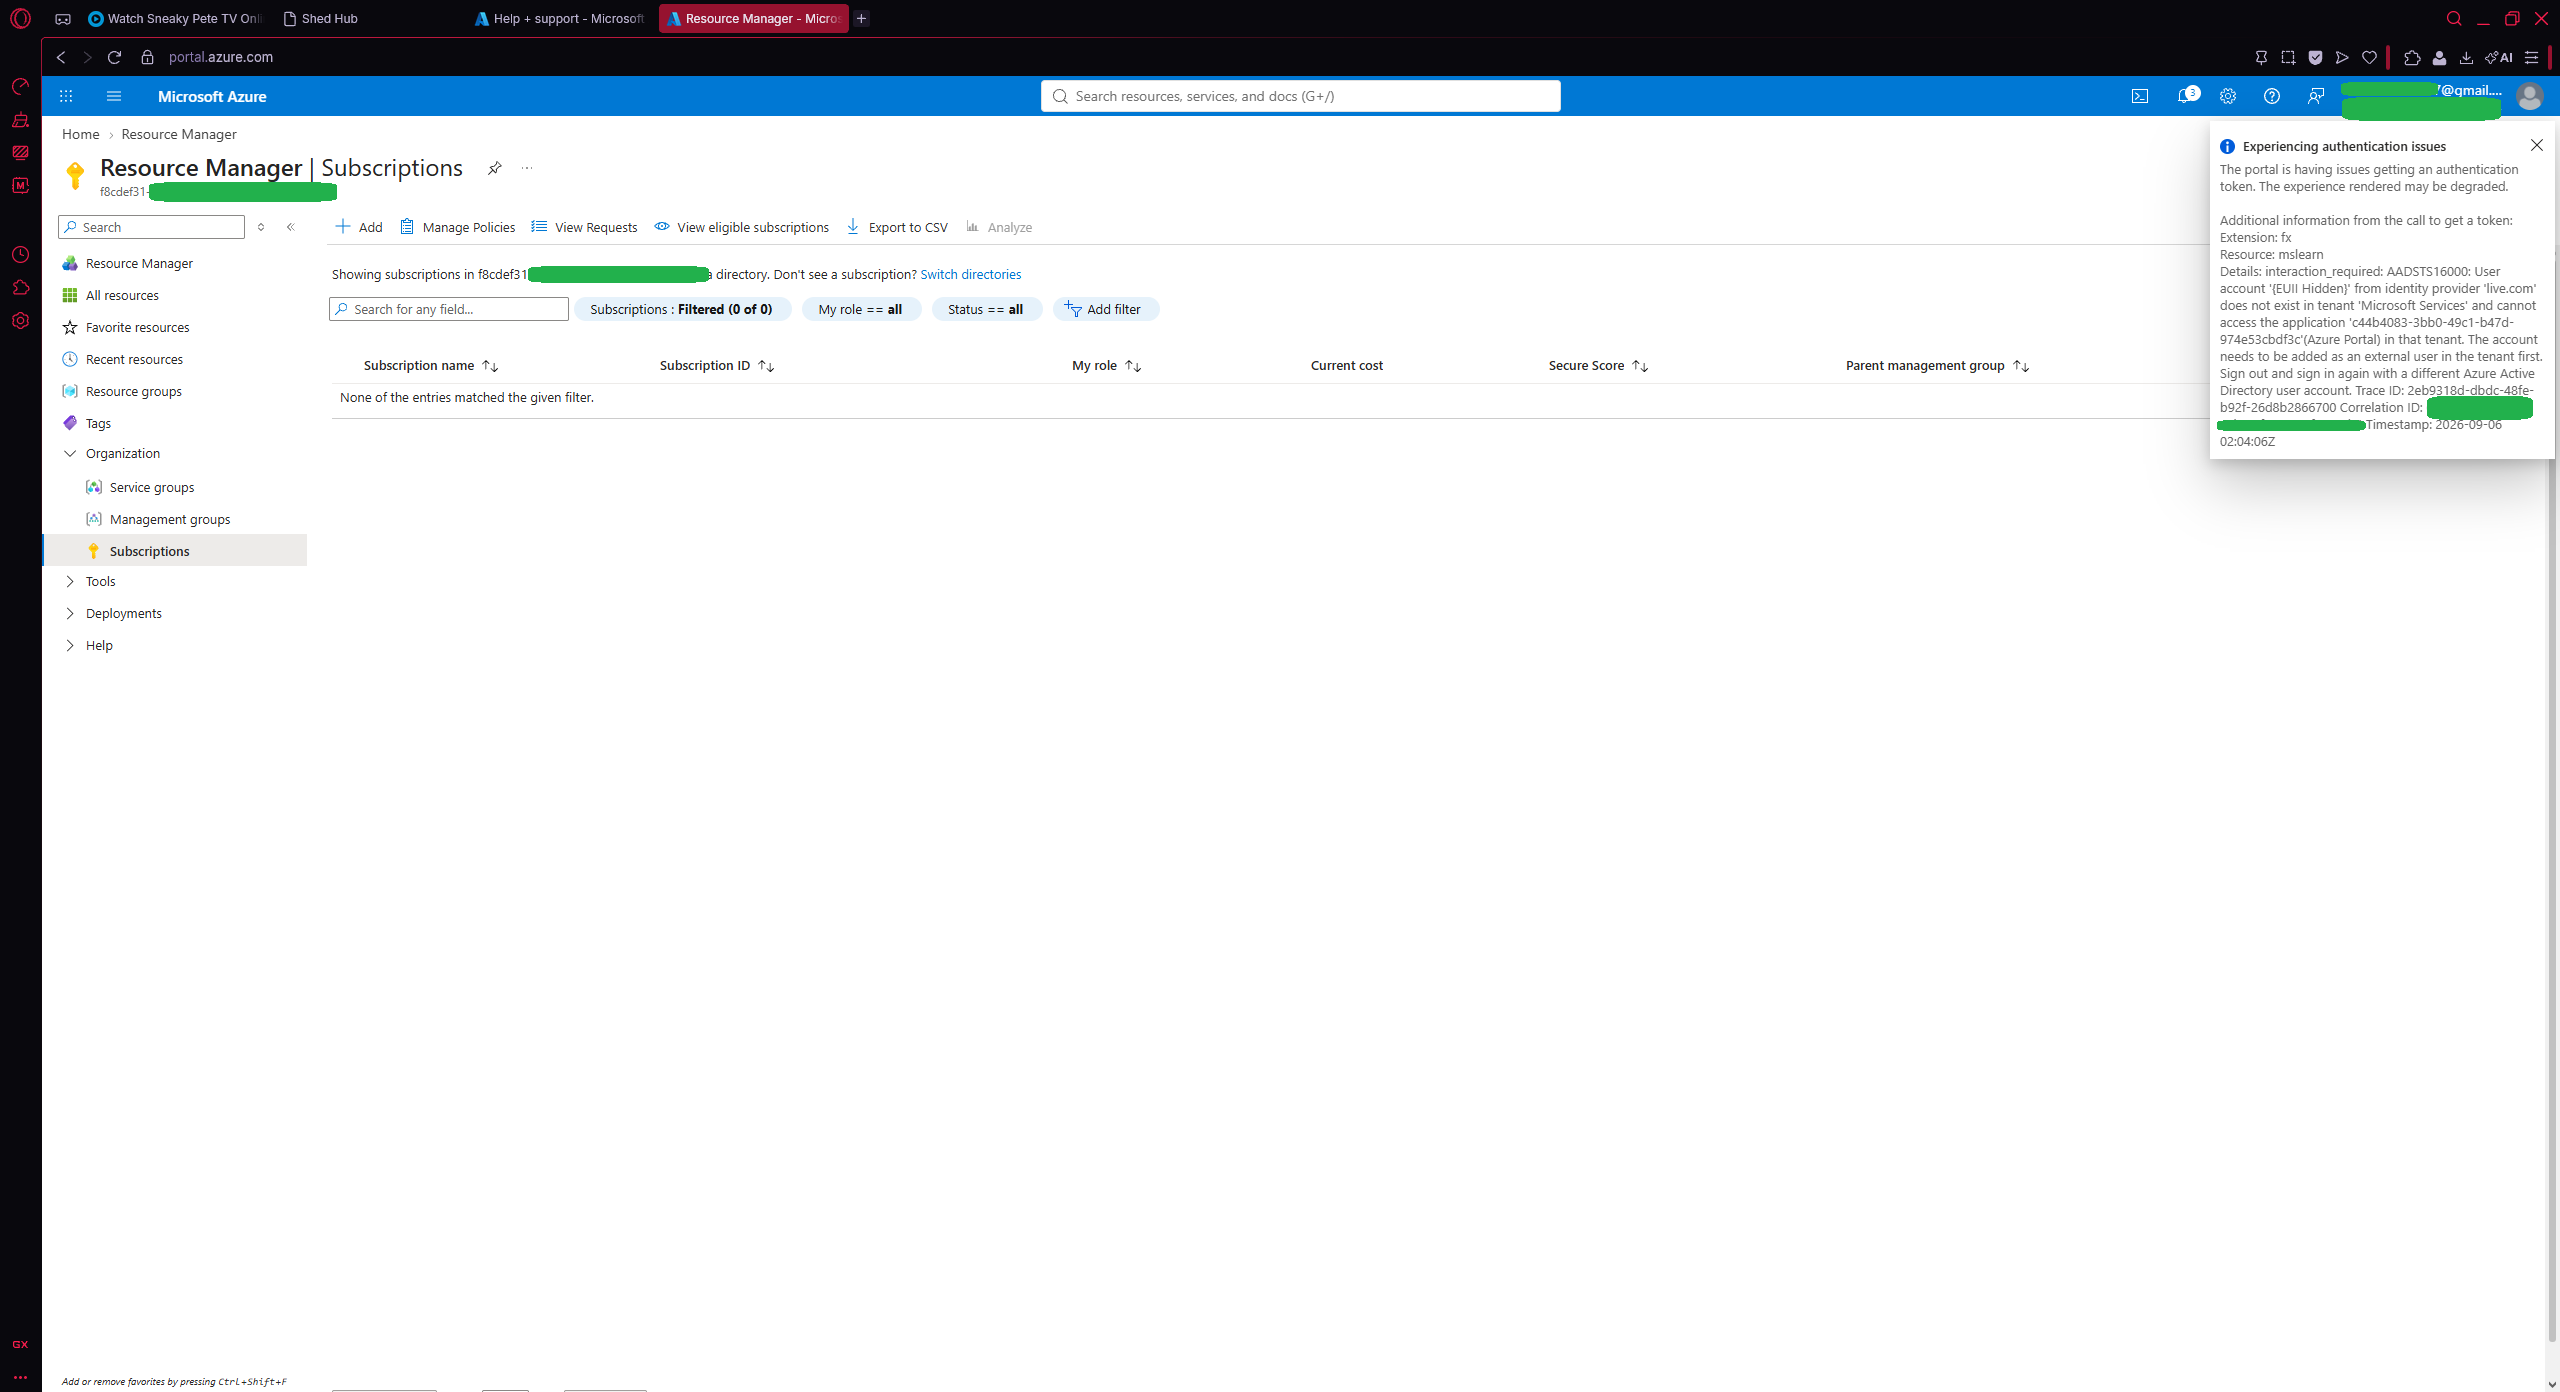The width and height of the screenshot is (2560, 1392).
Task: Open browser snapshot camera icon
Action: pos(2288,57)
